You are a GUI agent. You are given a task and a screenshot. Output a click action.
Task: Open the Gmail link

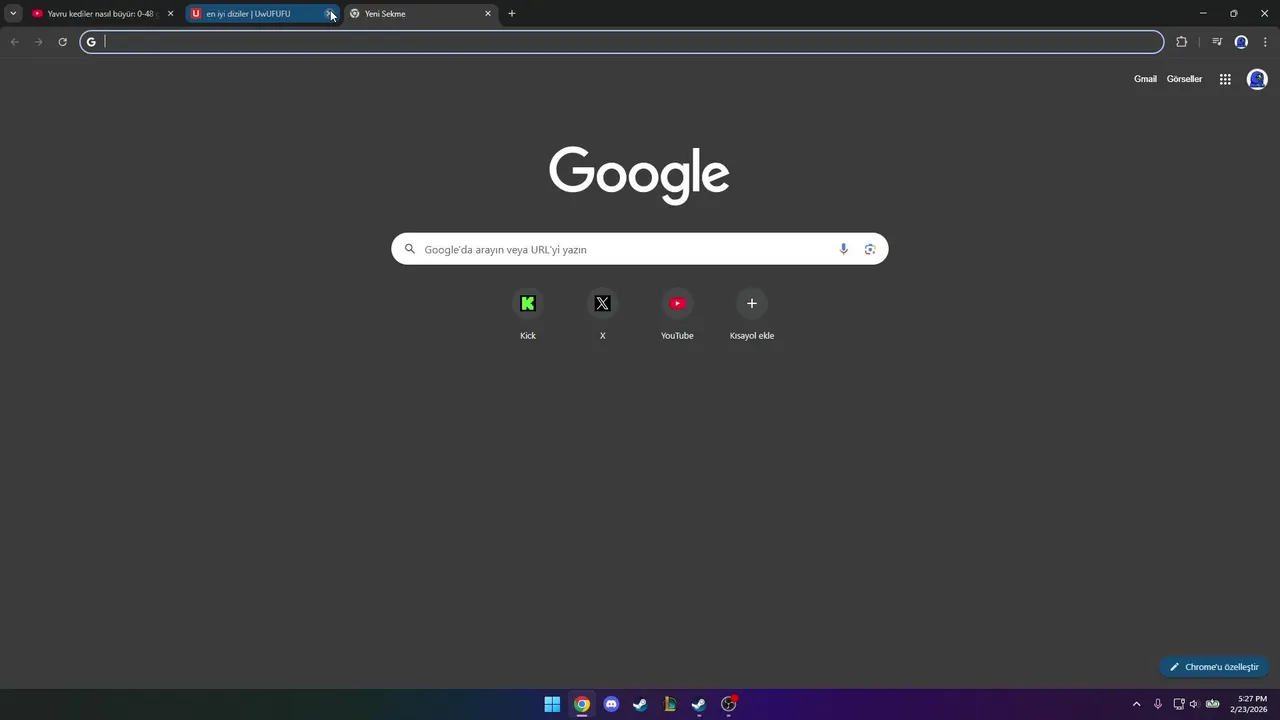pyautogui.click(x=1145, y=79)
